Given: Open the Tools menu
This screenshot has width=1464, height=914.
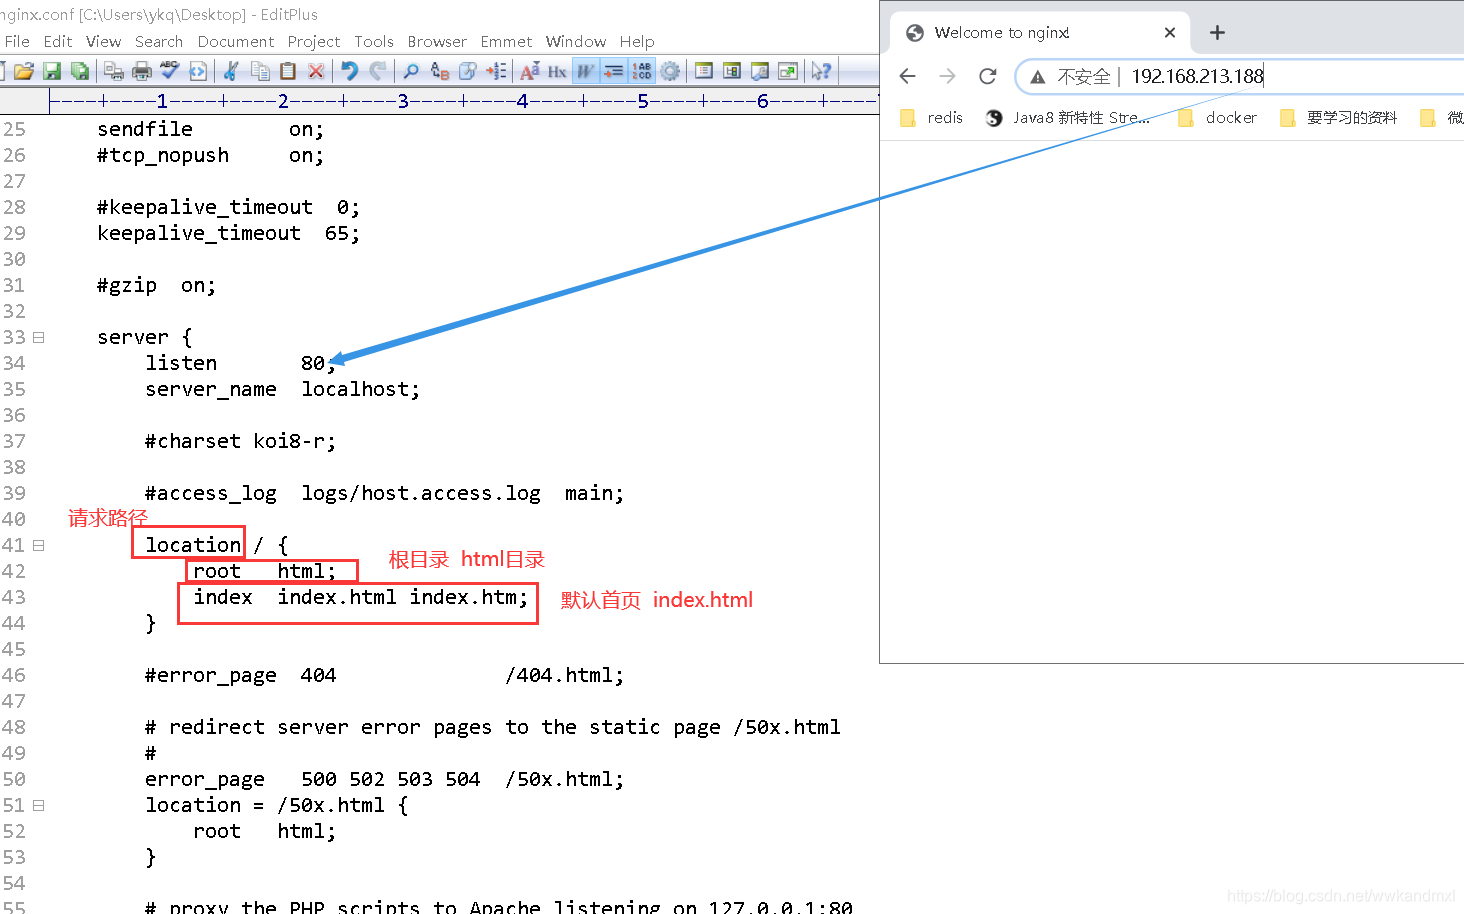Looking at the screenshot, I should (x=374, y=41).
